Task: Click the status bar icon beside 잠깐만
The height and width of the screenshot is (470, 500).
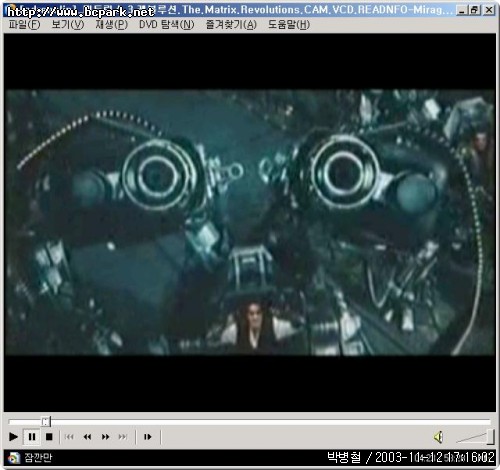Action: pyautogui.click(x=14, y=458)
